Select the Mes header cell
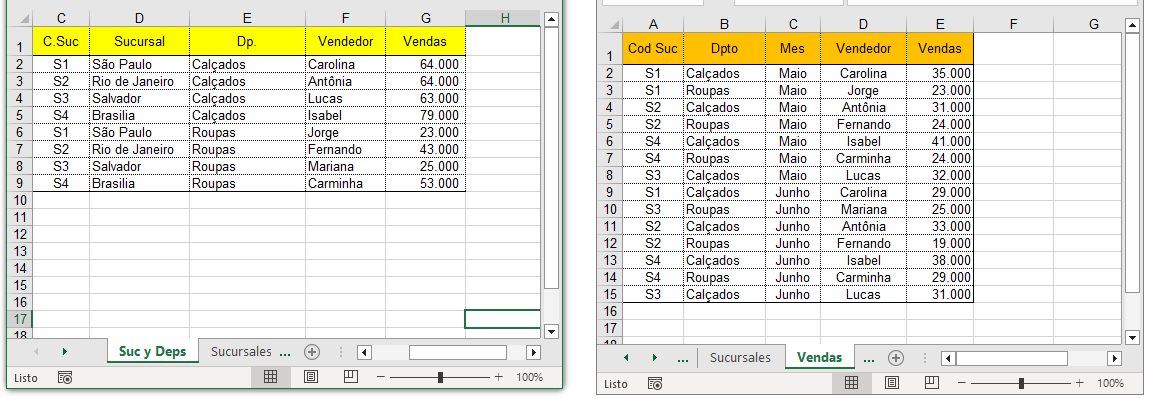The height and width of the screenshot is (399, 1153). point(793,48)
